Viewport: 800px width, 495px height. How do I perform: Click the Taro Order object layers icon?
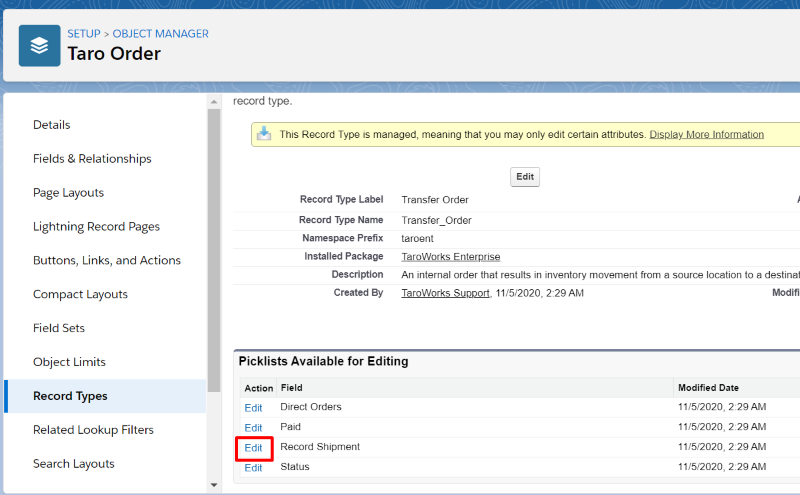(39, 45)
